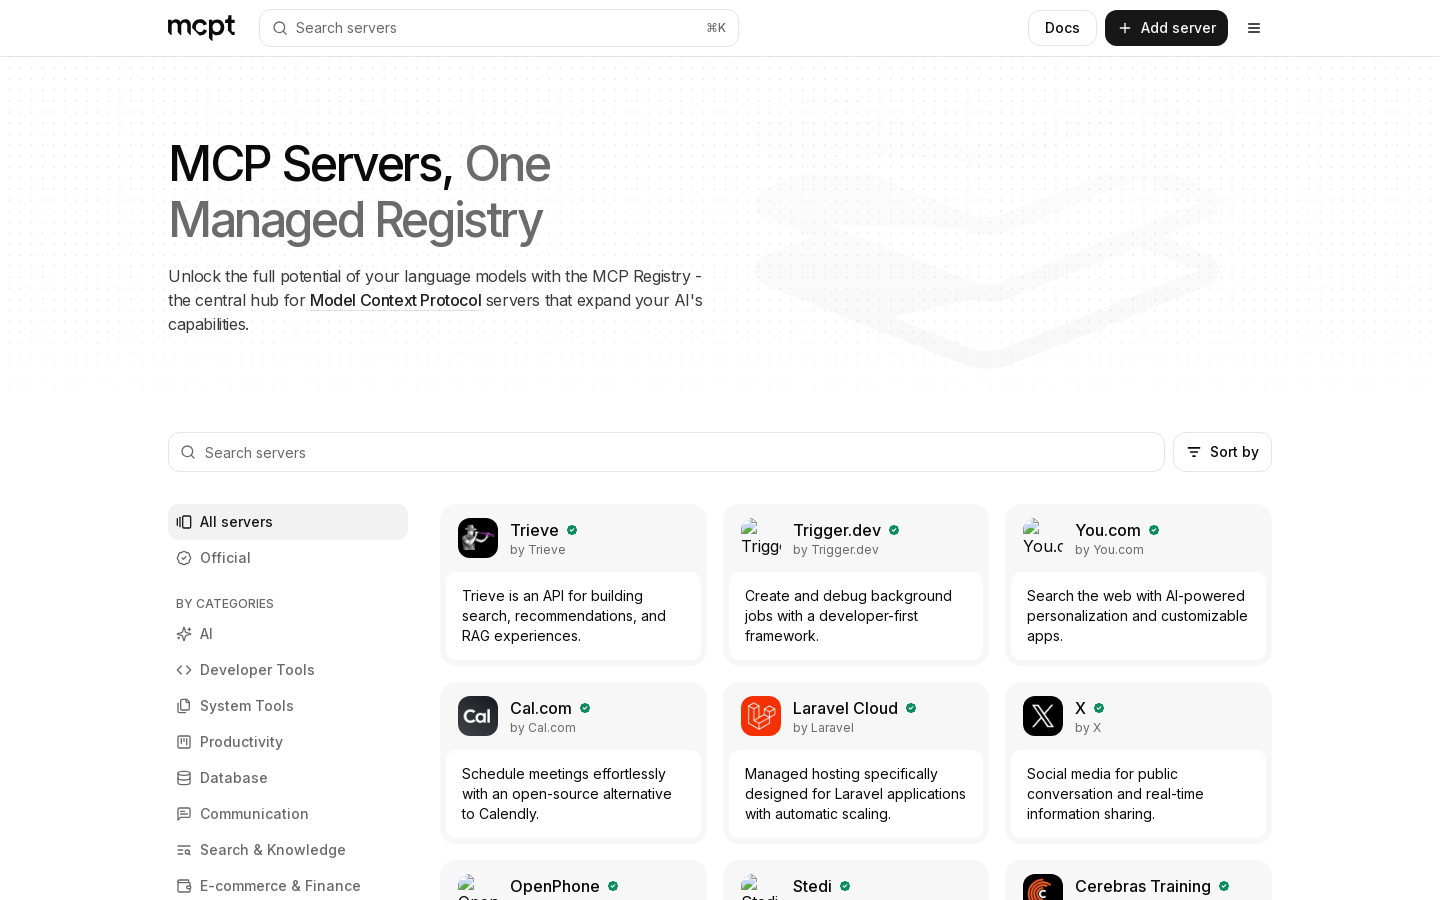The width and height of the screenshot is (1440, 900).
Task: Click the mcpt logo in the header
Action: coord(201,27)
